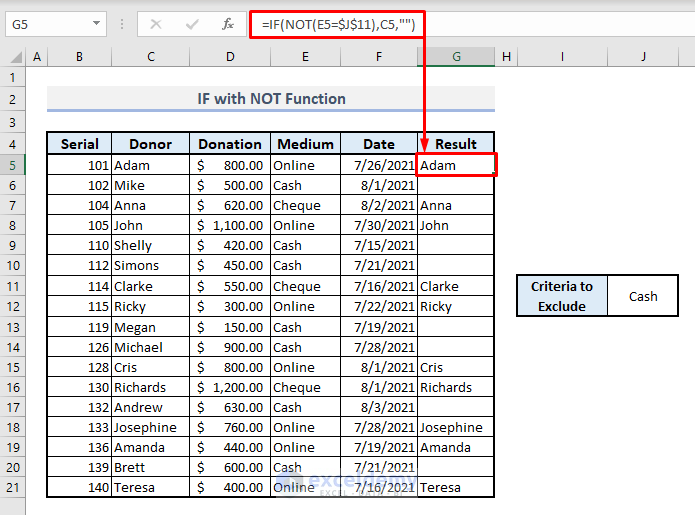Select donor cell 'Mike'
Image resolution: width=695 pixels, height=515 pixels.
coord(151,185)
